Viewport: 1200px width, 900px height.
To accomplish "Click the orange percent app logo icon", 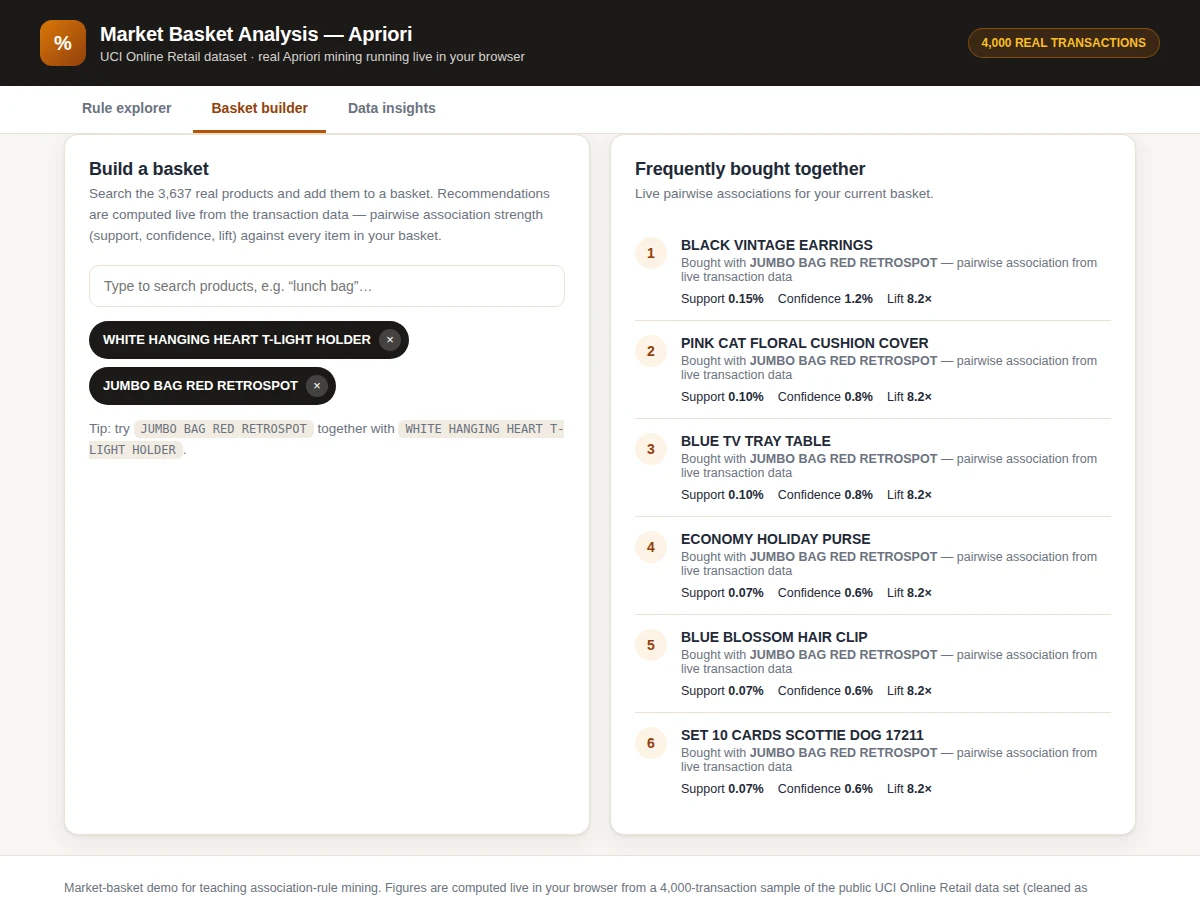I will click(x=63, y=43).
